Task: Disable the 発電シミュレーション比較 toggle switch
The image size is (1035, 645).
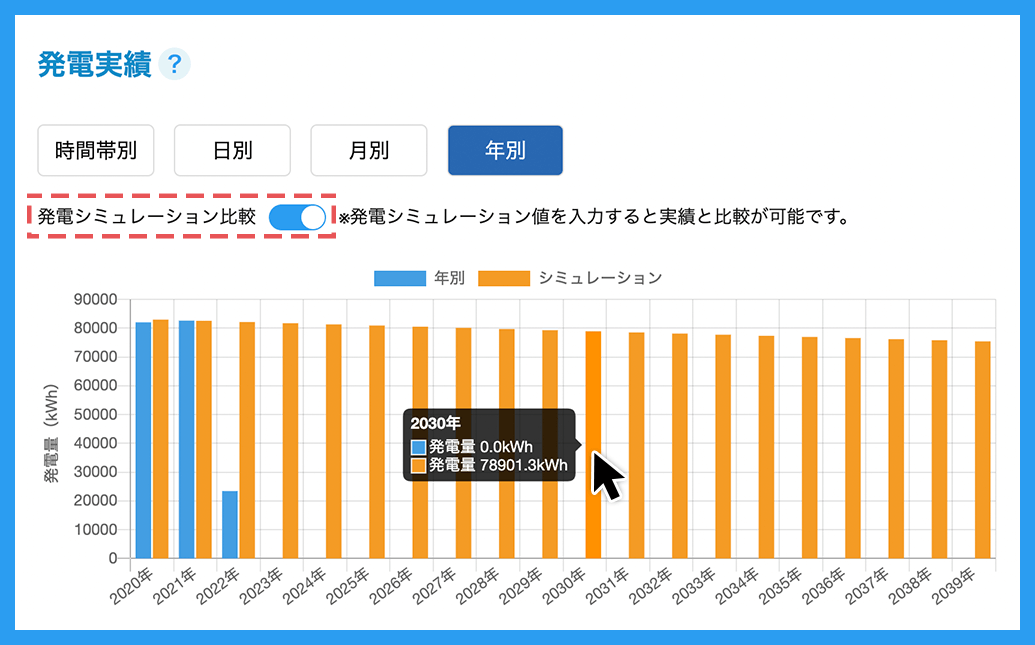Action: pos(297,217)
